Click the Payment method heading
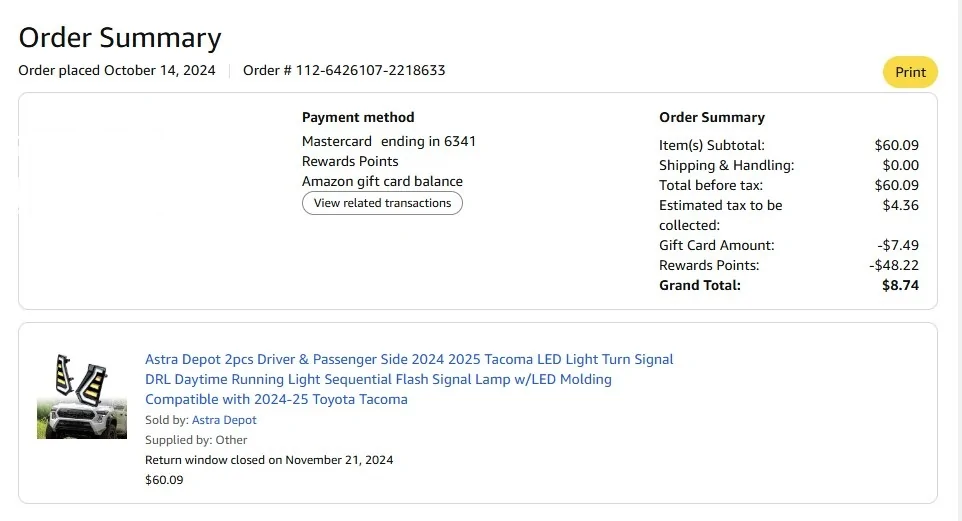The image size is (962, 521). (358, 117)
